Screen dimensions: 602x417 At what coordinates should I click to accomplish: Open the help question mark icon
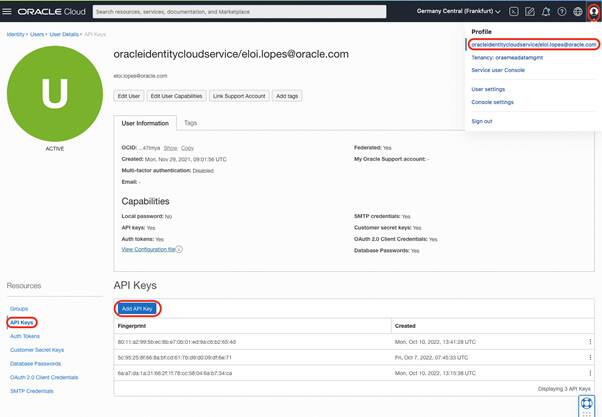pyautogui.click(x=562, y=12)
